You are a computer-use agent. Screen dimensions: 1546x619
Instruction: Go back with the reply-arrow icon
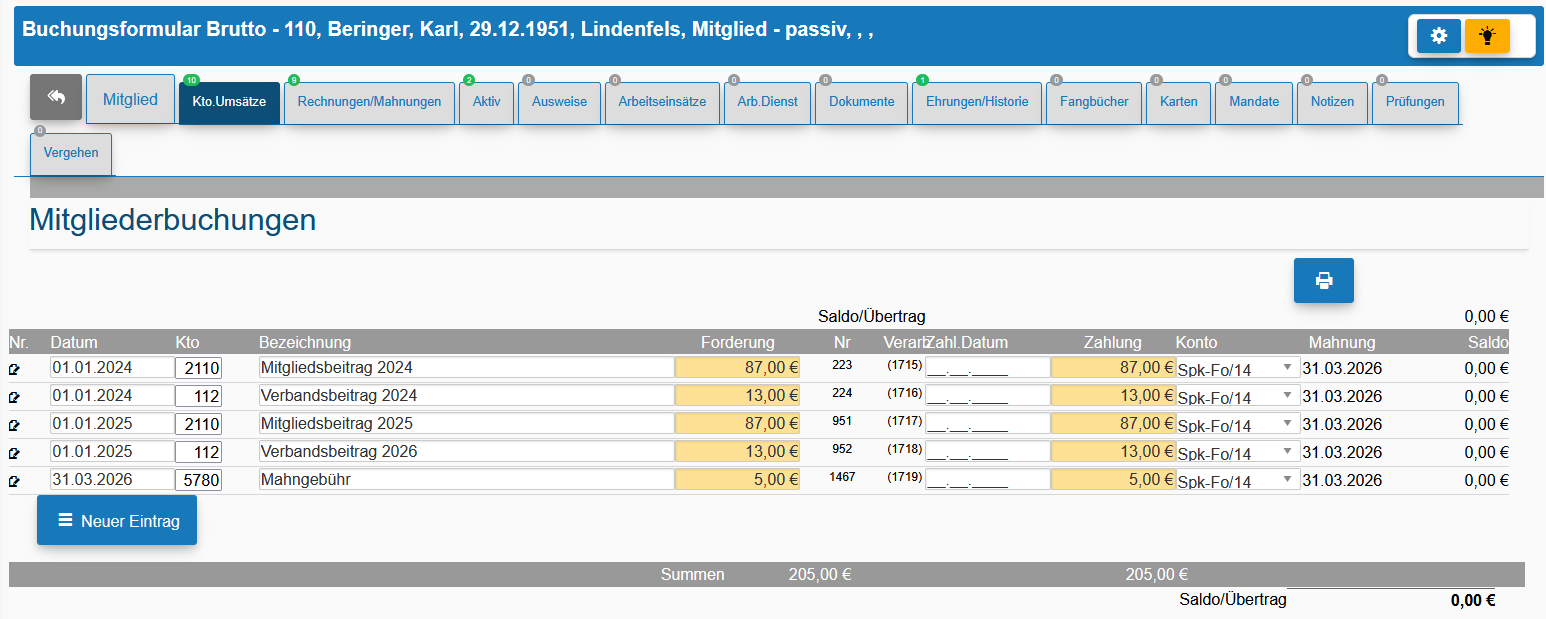tap(56, 97)
